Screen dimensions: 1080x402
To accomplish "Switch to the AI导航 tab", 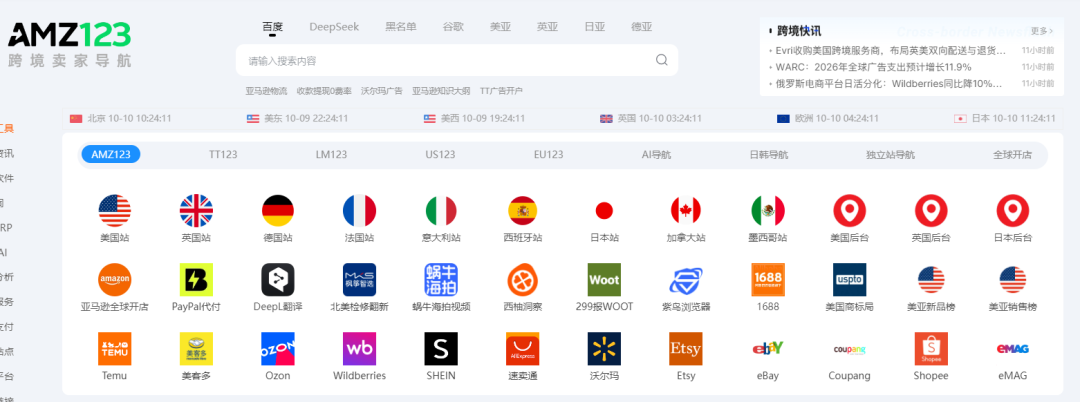I will [656, 154].
